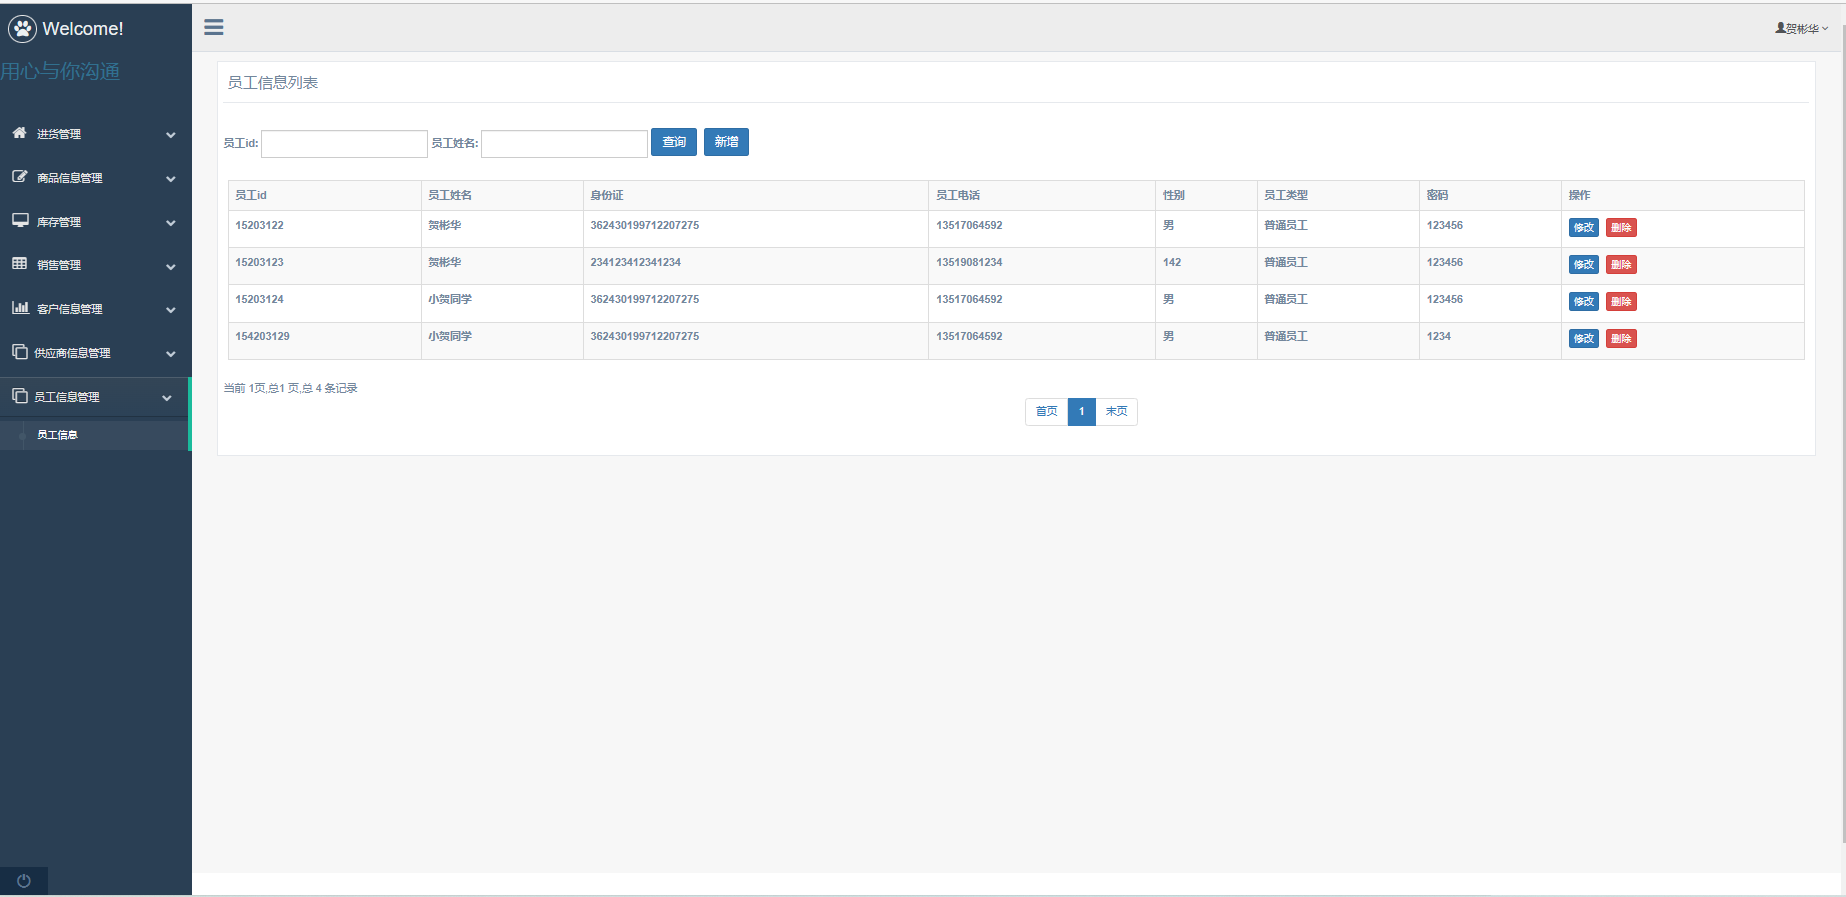Expand the 商品信息管理 chevron
1846x897 pixels.
[171, 179]
